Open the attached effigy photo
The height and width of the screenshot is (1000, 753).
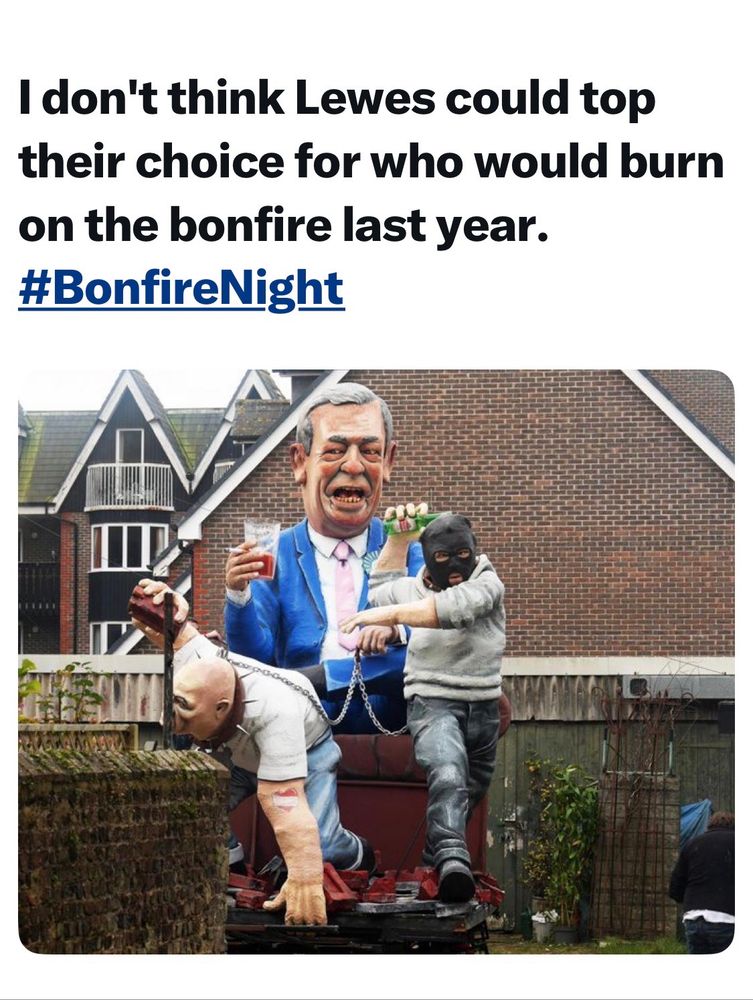pyautogui.click(x=376, y=661)
